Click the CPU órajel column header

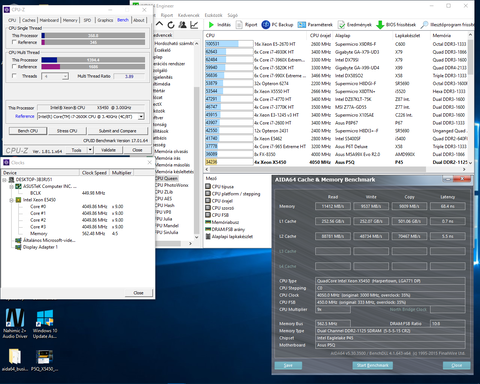click(x=320, y=35)
